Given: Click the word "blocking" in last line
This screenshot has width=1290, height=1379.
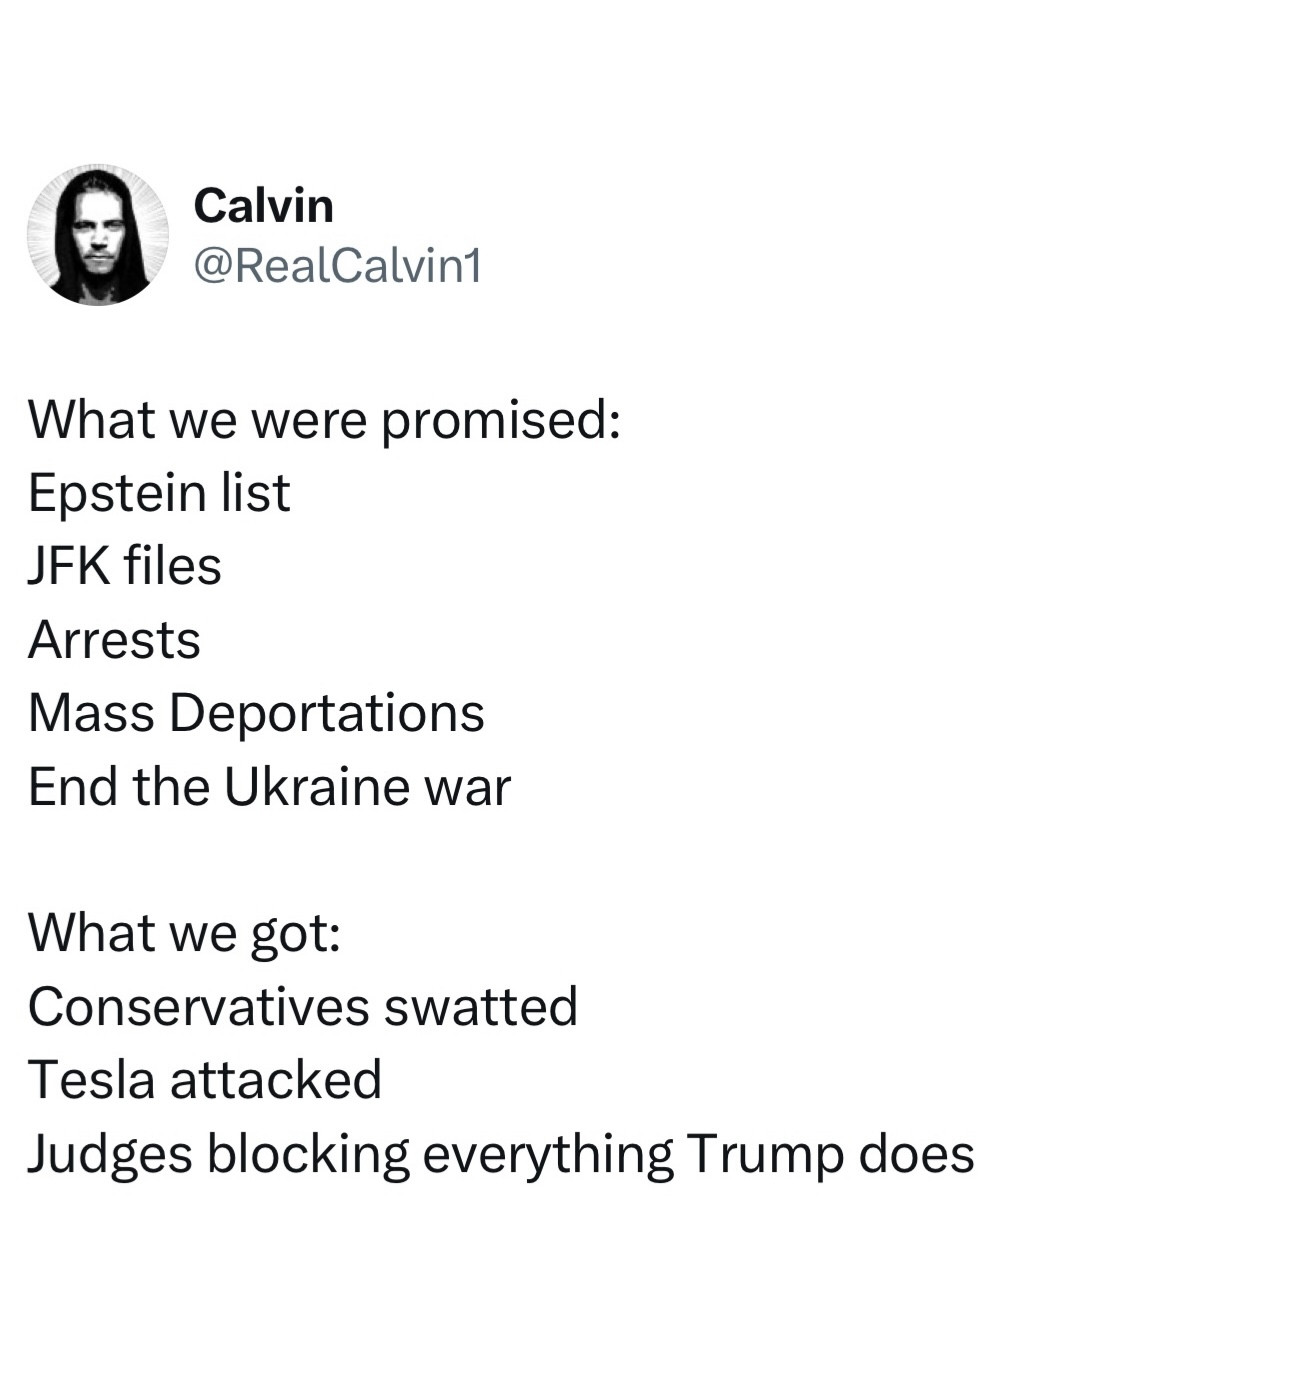Looking at the screenshot, I should tap(308, 1154).
